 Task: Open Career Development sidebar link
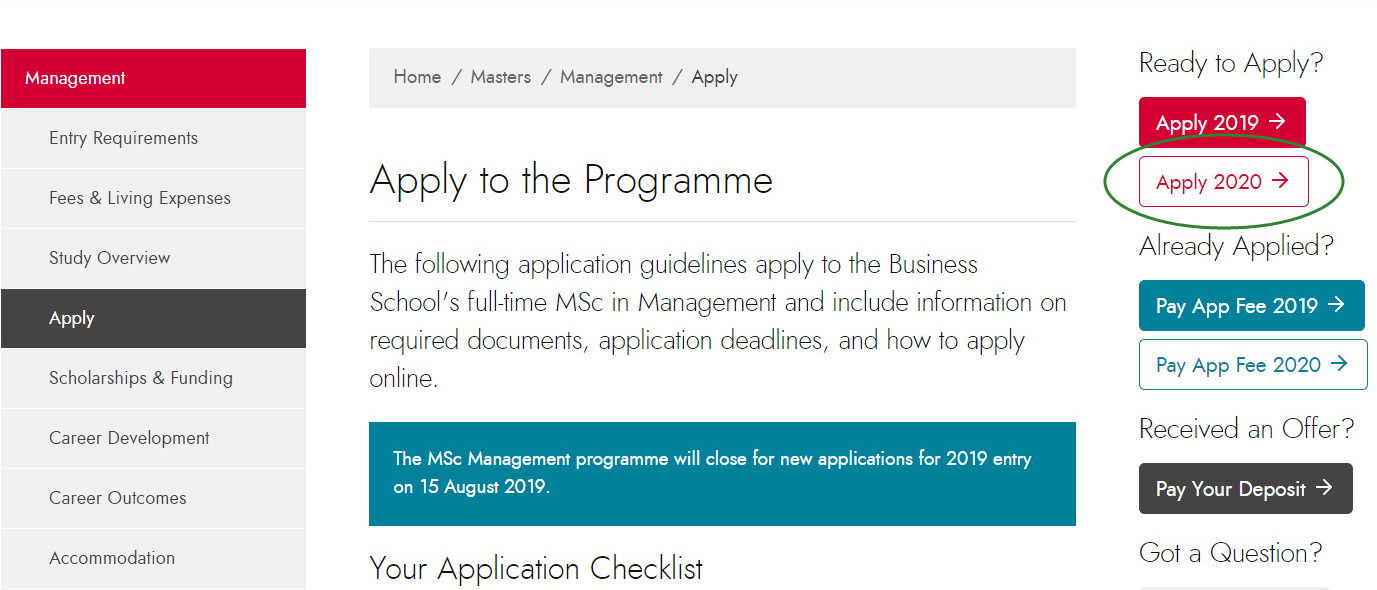[x=153, y=438]
